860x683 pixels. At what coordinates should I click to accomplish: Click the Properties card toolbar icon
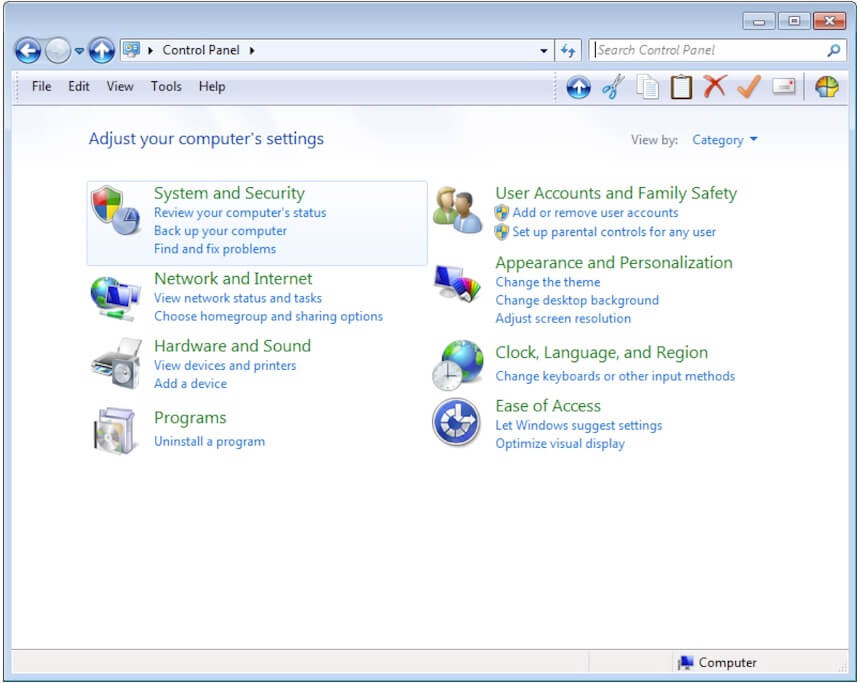[x=784, y=87]
